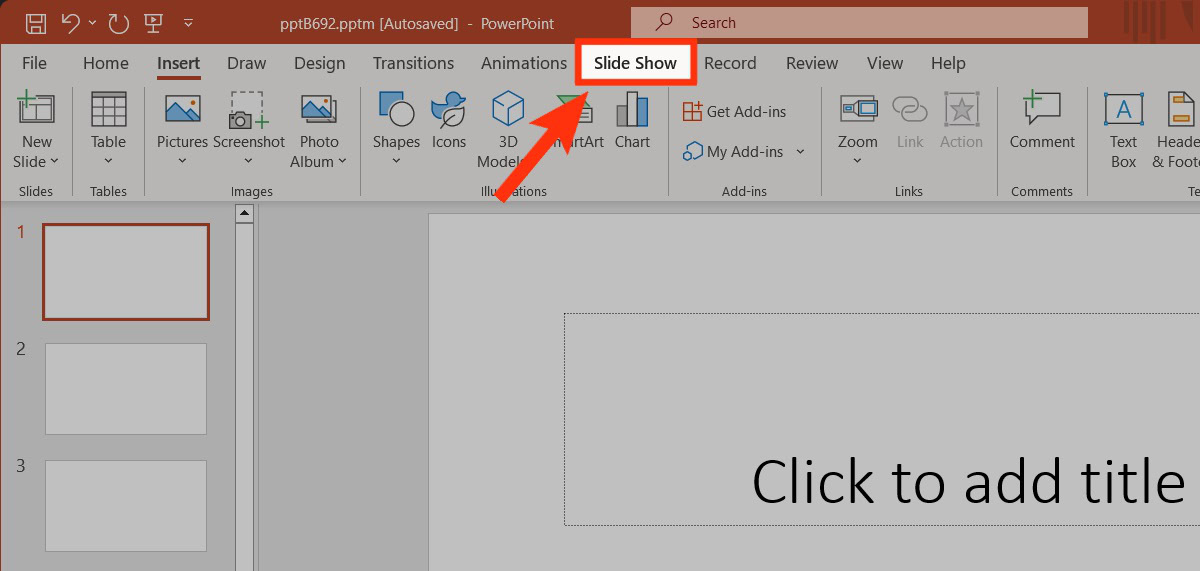The image size is (1200, 571).
Task: Click the My Add-ins button
Action: point(734,152)
